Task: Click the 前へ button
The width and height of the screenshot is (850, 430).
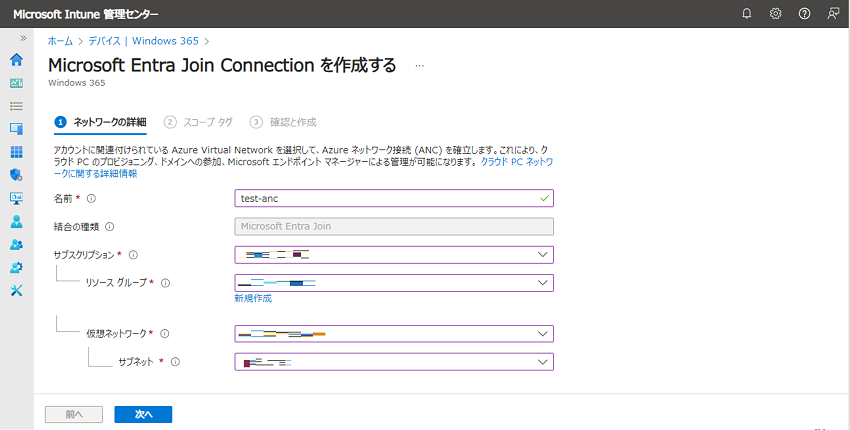Action: [x=74, y=414]
